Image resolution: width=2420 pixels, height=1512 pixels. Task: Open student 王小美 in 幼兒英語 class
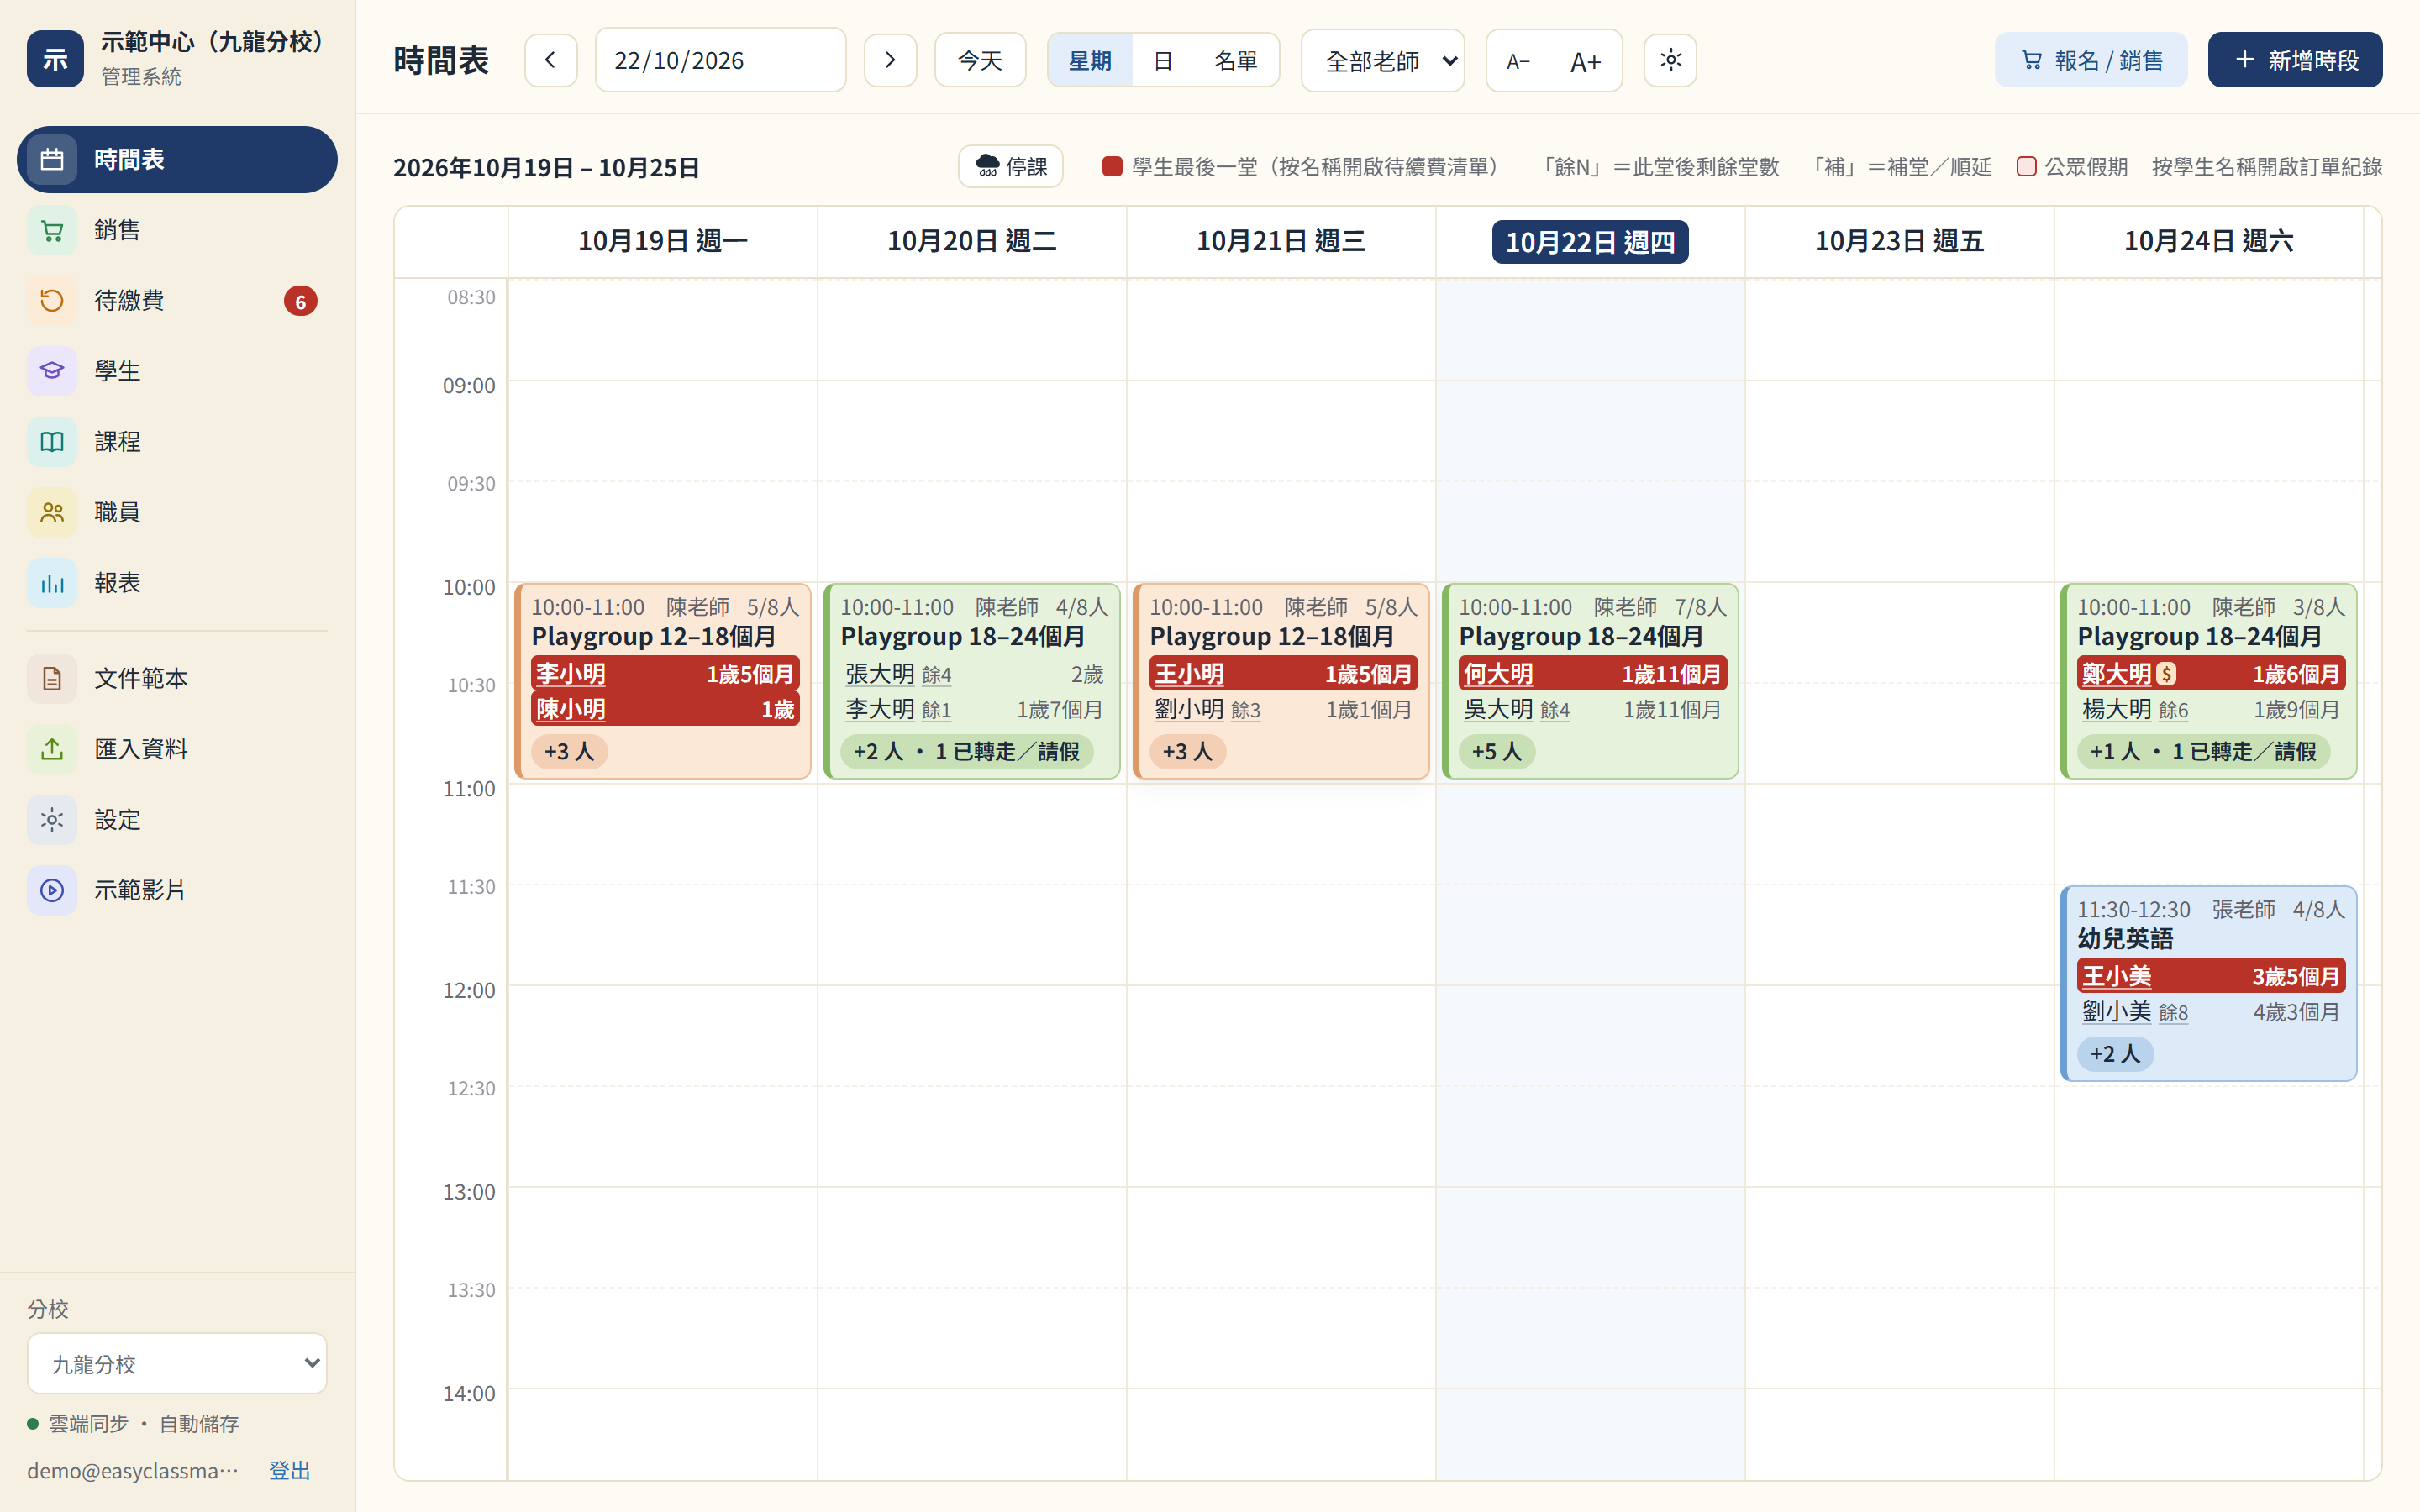click(2116, 976)
